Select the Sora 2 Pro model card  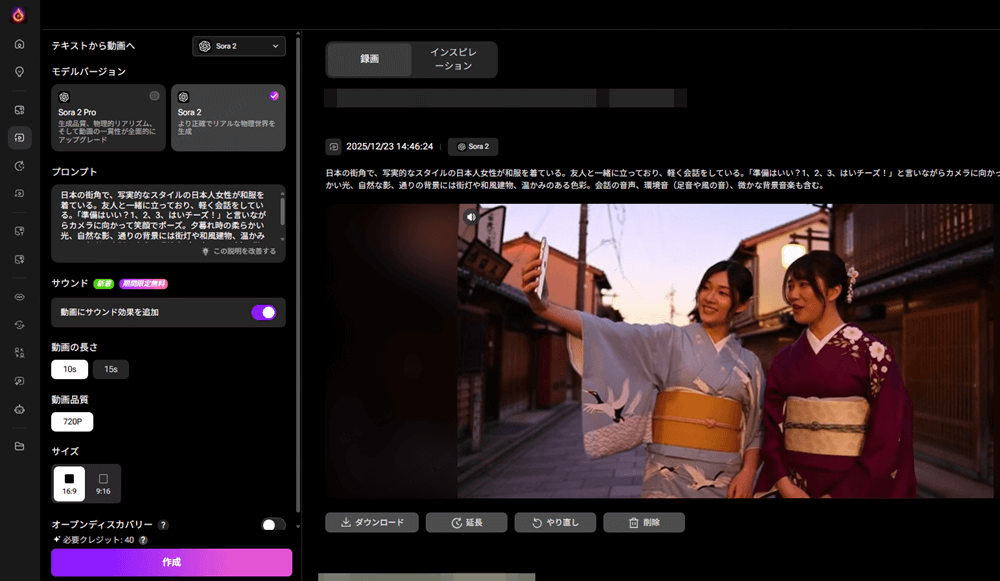pos(109,117)
